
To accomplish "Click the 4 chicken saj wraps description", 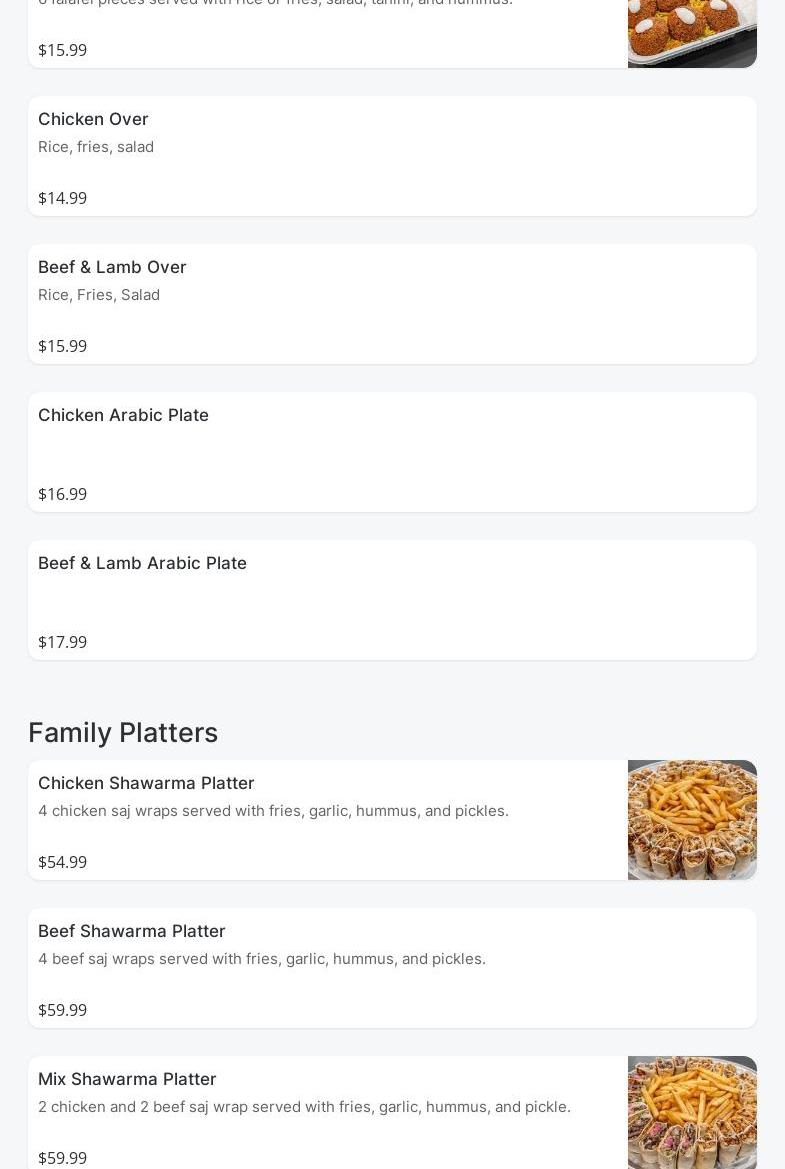I will 274,811.
